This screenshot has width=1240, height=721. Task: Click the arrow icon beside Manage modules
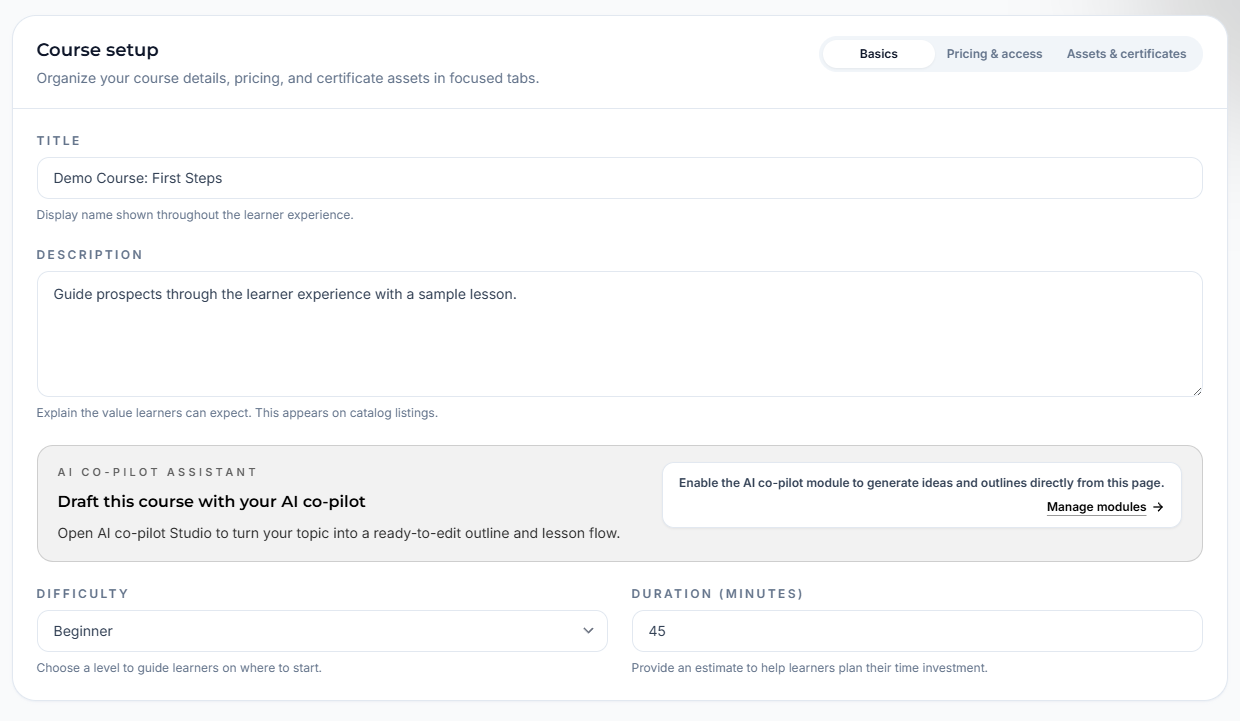[x=1158, y=507]
